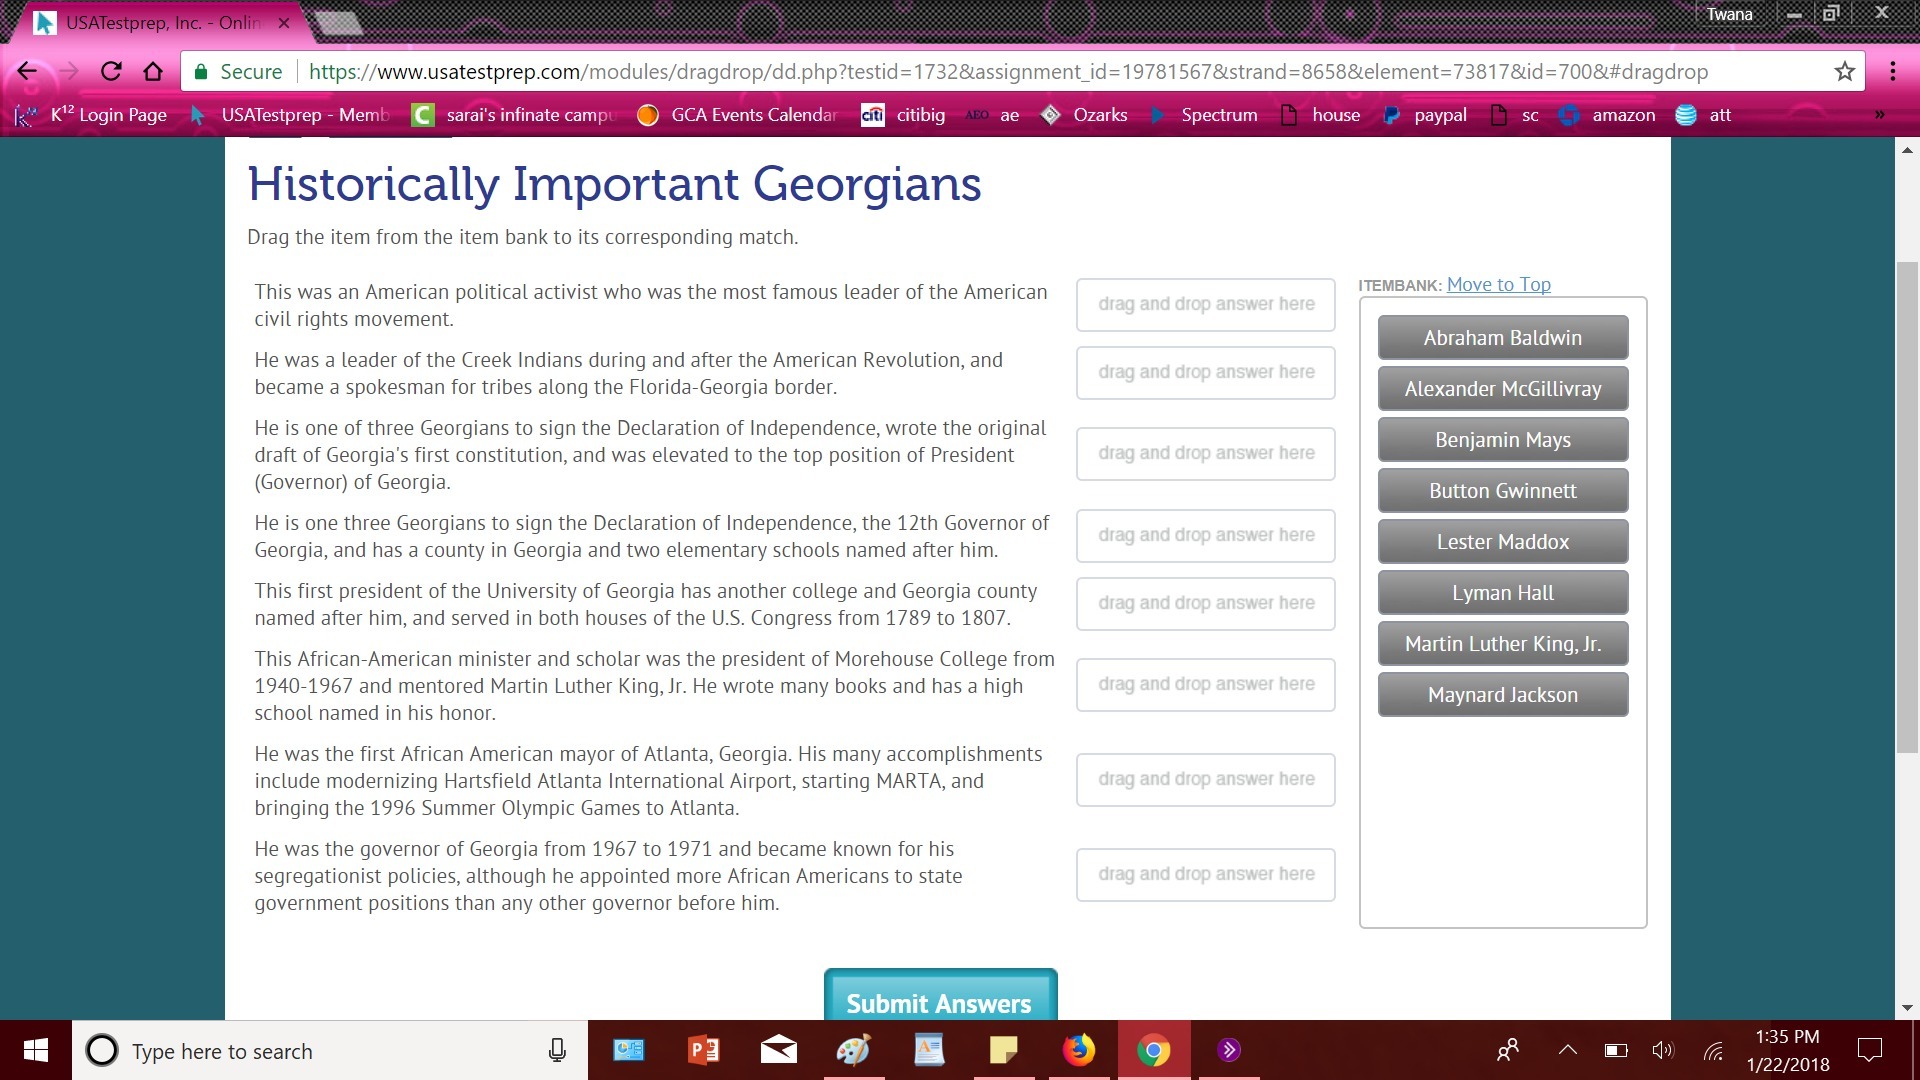Click the Submit Answers button

point(939,1000)
